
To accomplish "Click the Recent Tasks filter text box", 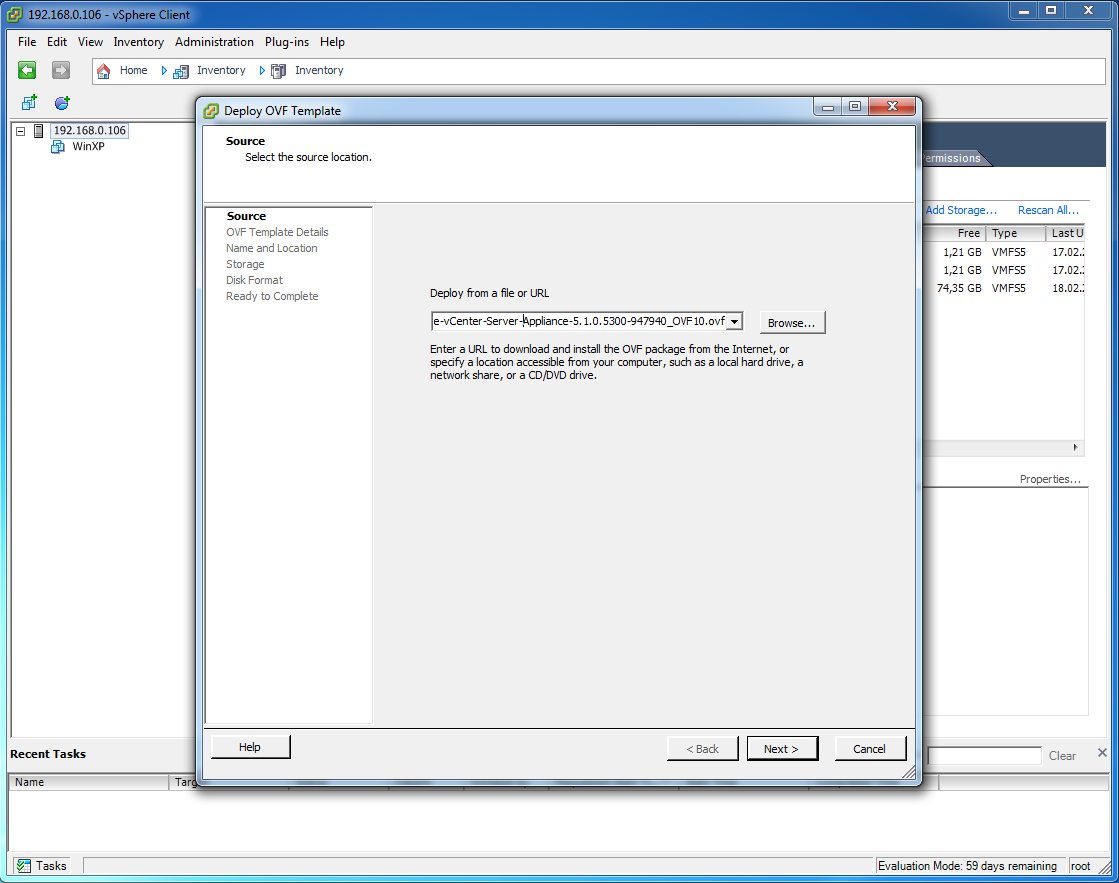I will (x=984, y=755).
